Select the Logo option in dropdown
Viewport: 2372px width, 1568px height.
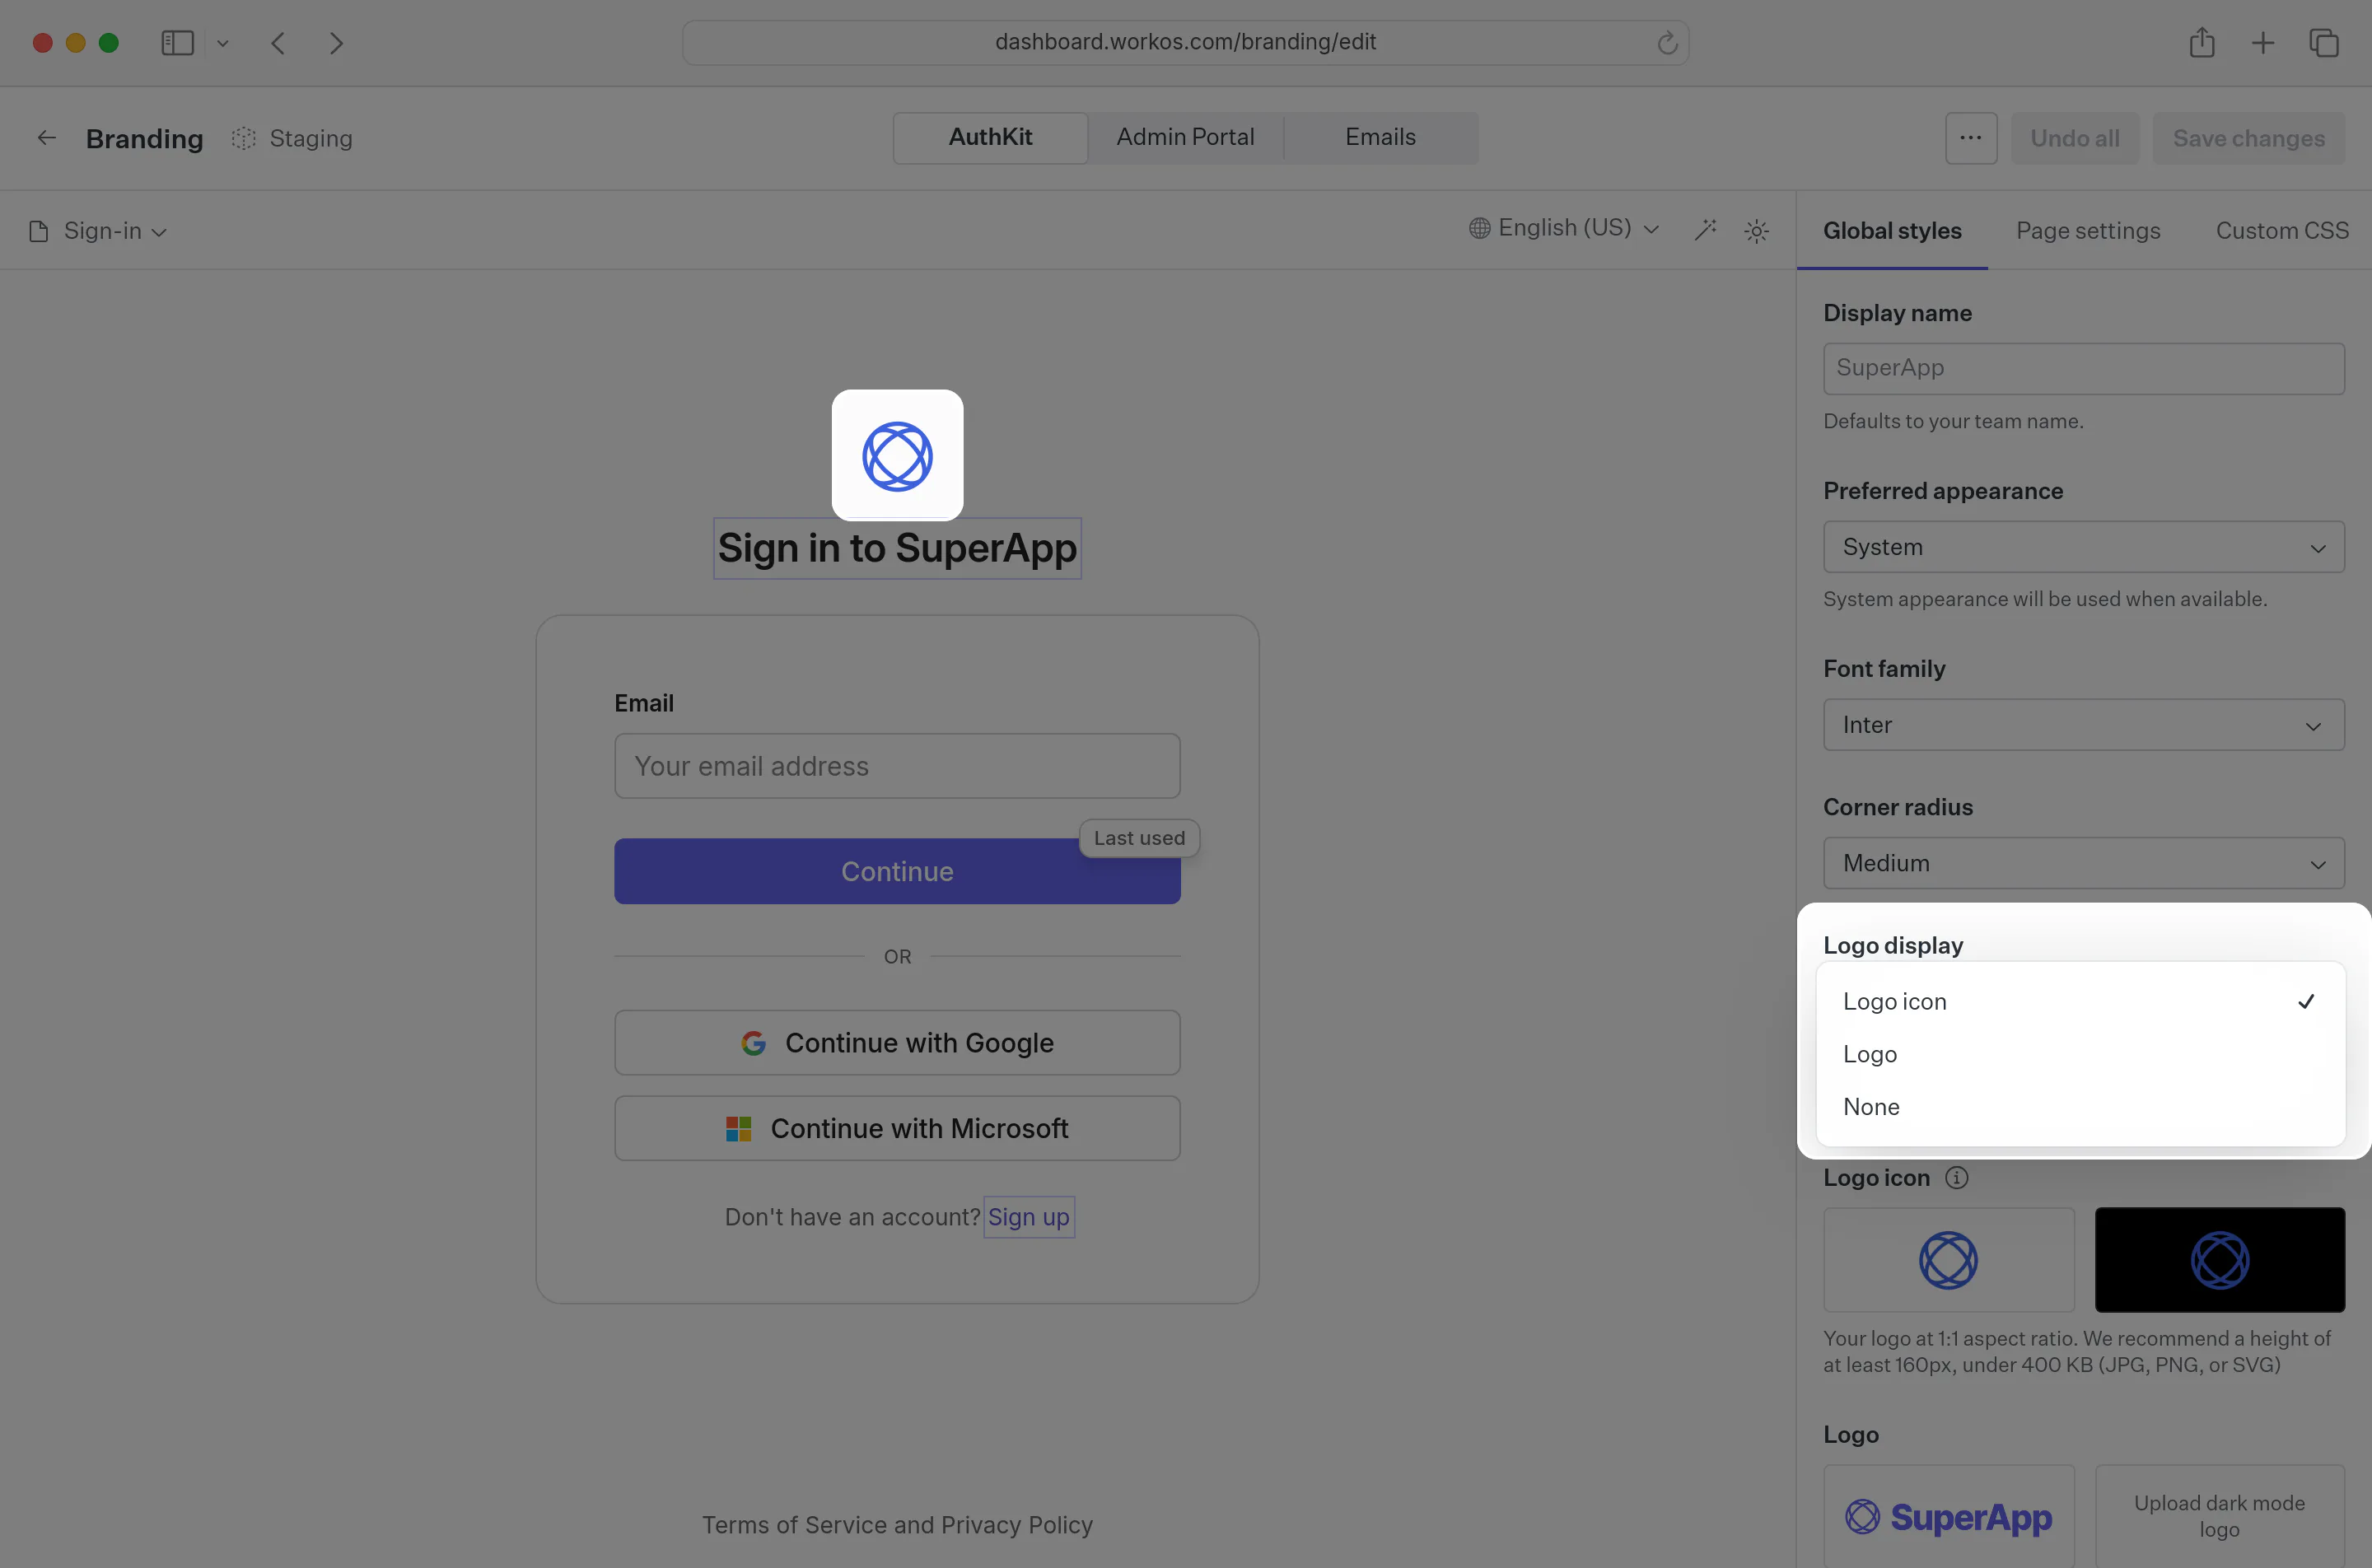[x=2080, y=1054]
